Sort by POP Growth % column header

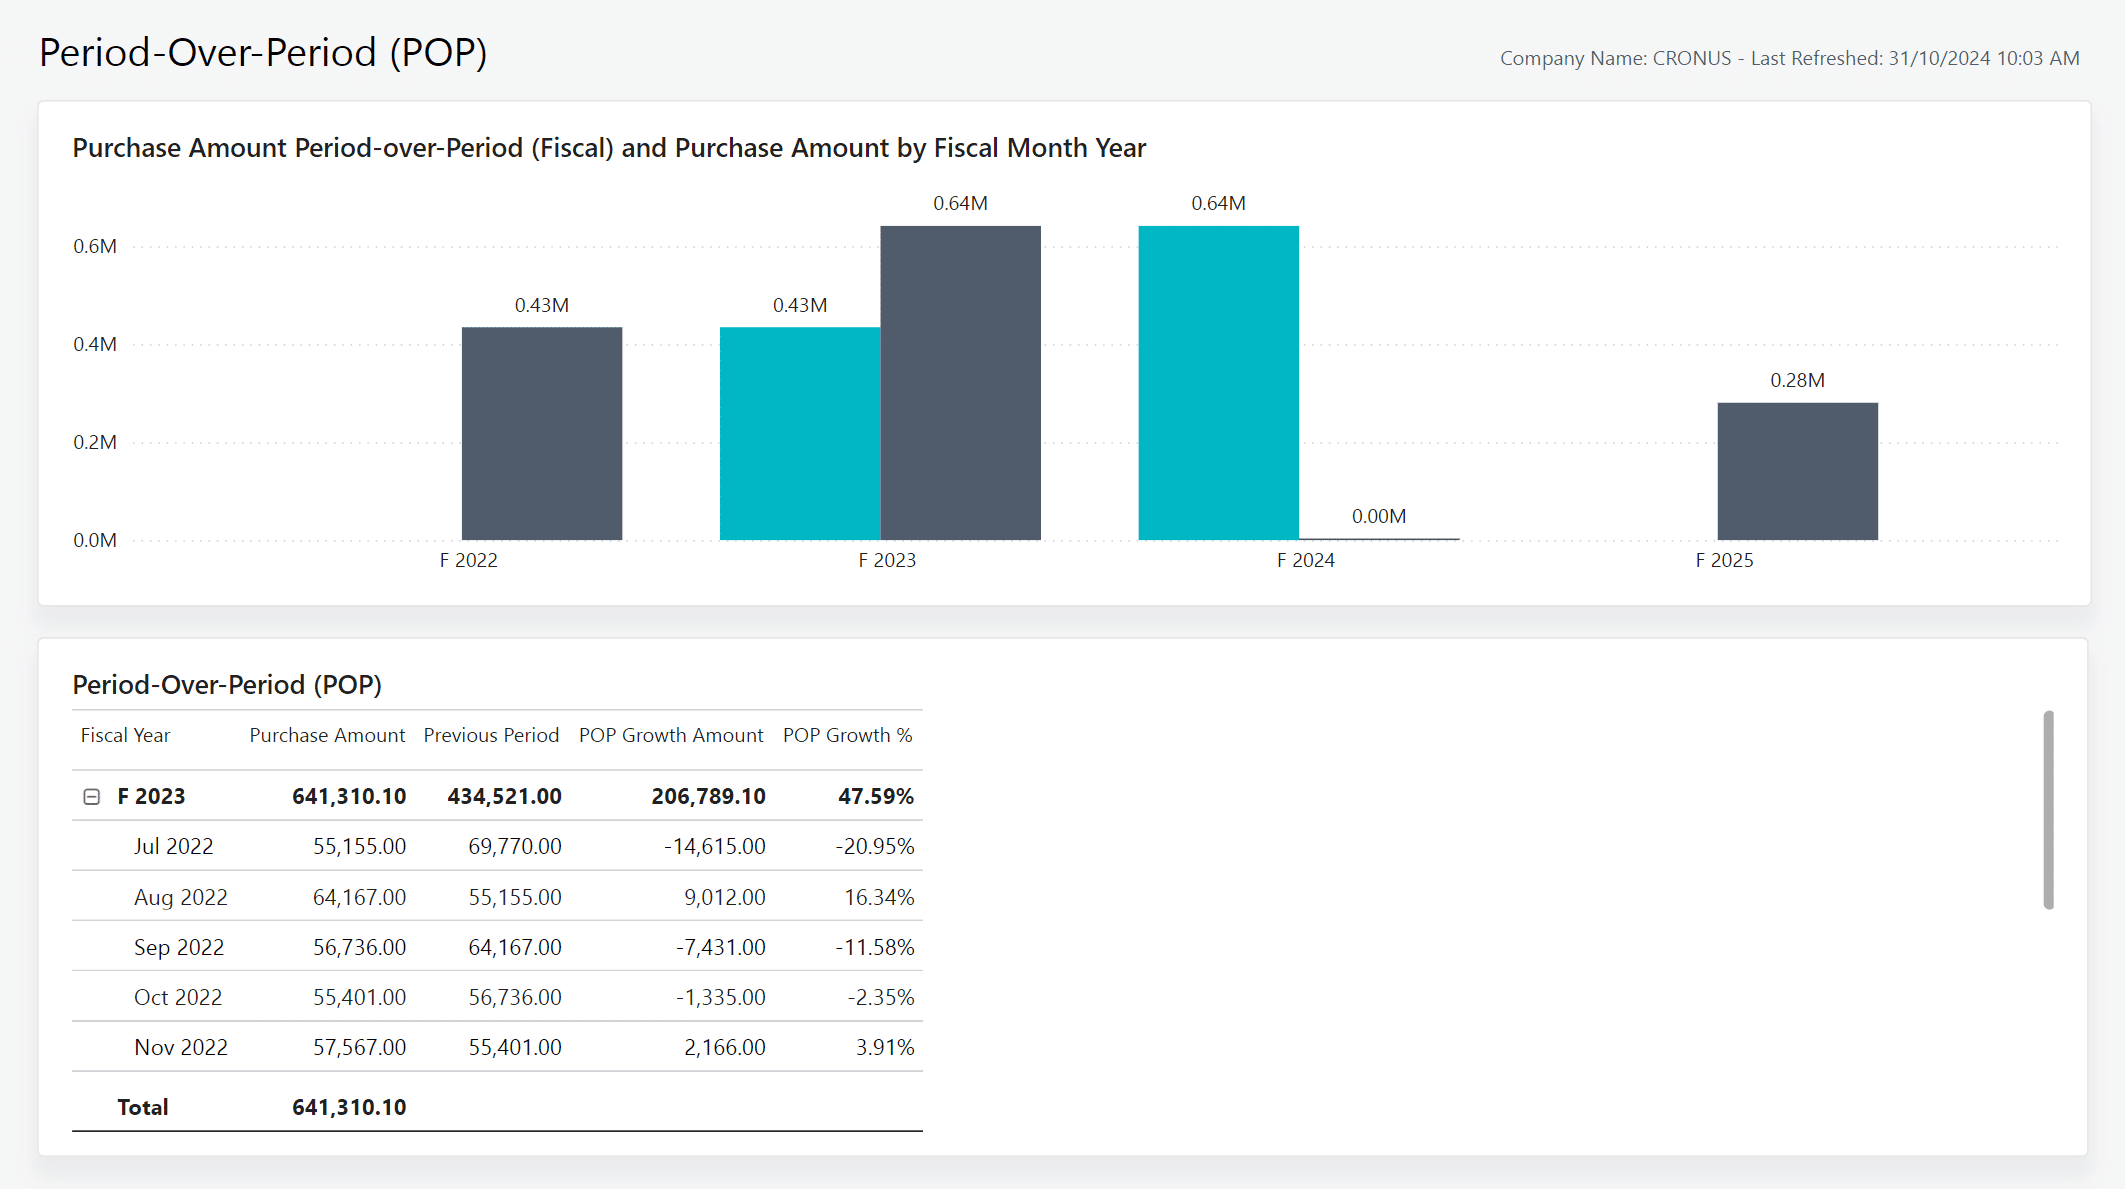click(x=848, y=735)
